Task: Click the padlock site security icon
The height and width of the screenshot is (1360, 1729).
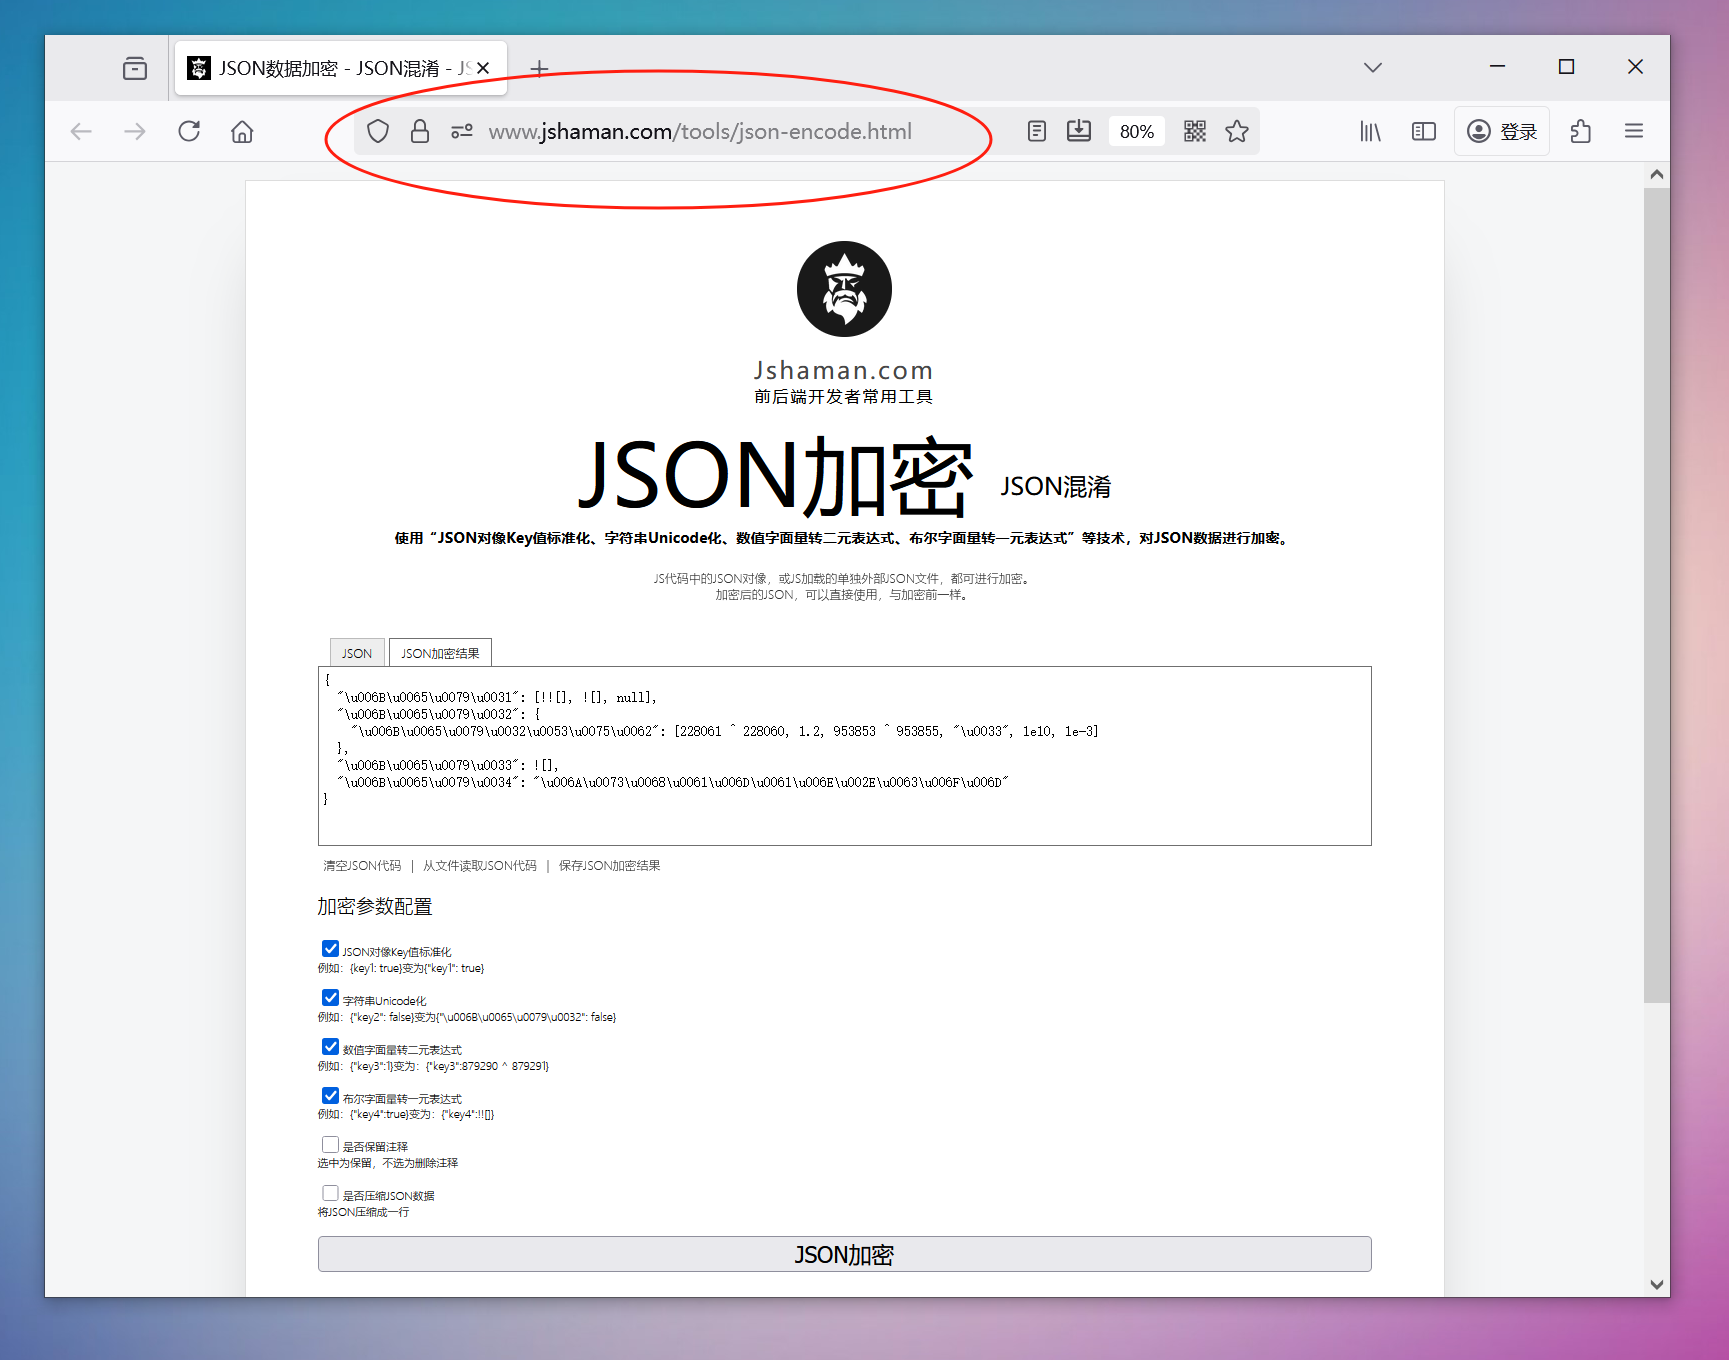Action: 419,131
